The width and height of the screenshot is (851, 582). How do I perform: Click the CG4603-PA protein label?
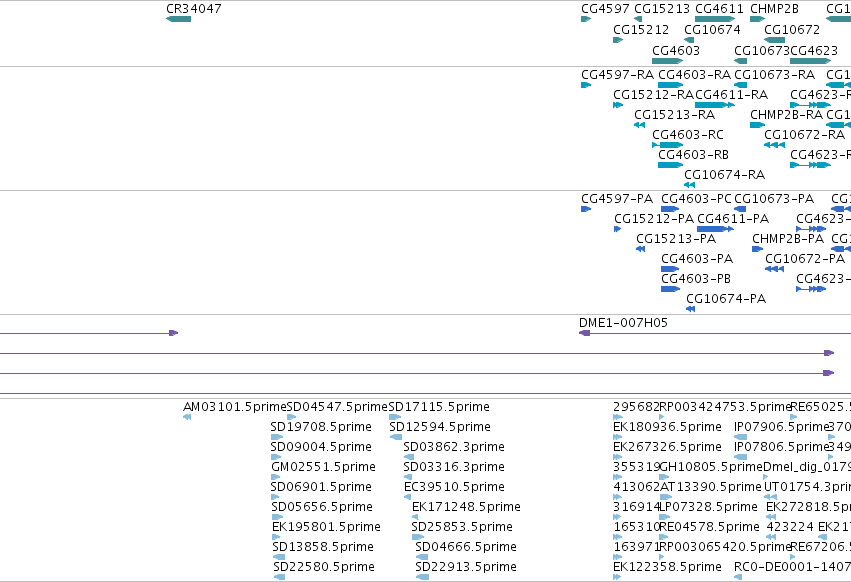(697, 259)
